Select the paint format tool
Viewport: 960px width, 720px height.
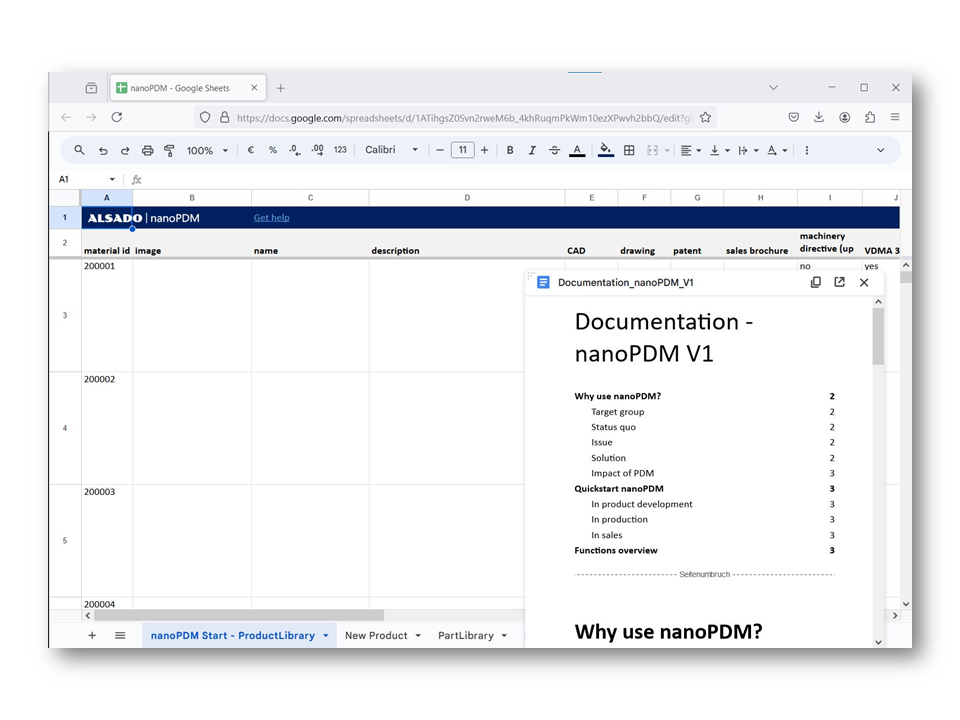(170, 150)
